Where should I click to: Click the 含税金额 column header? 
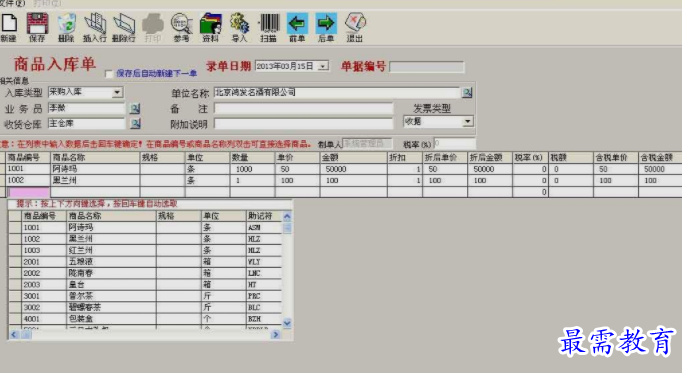660,157
